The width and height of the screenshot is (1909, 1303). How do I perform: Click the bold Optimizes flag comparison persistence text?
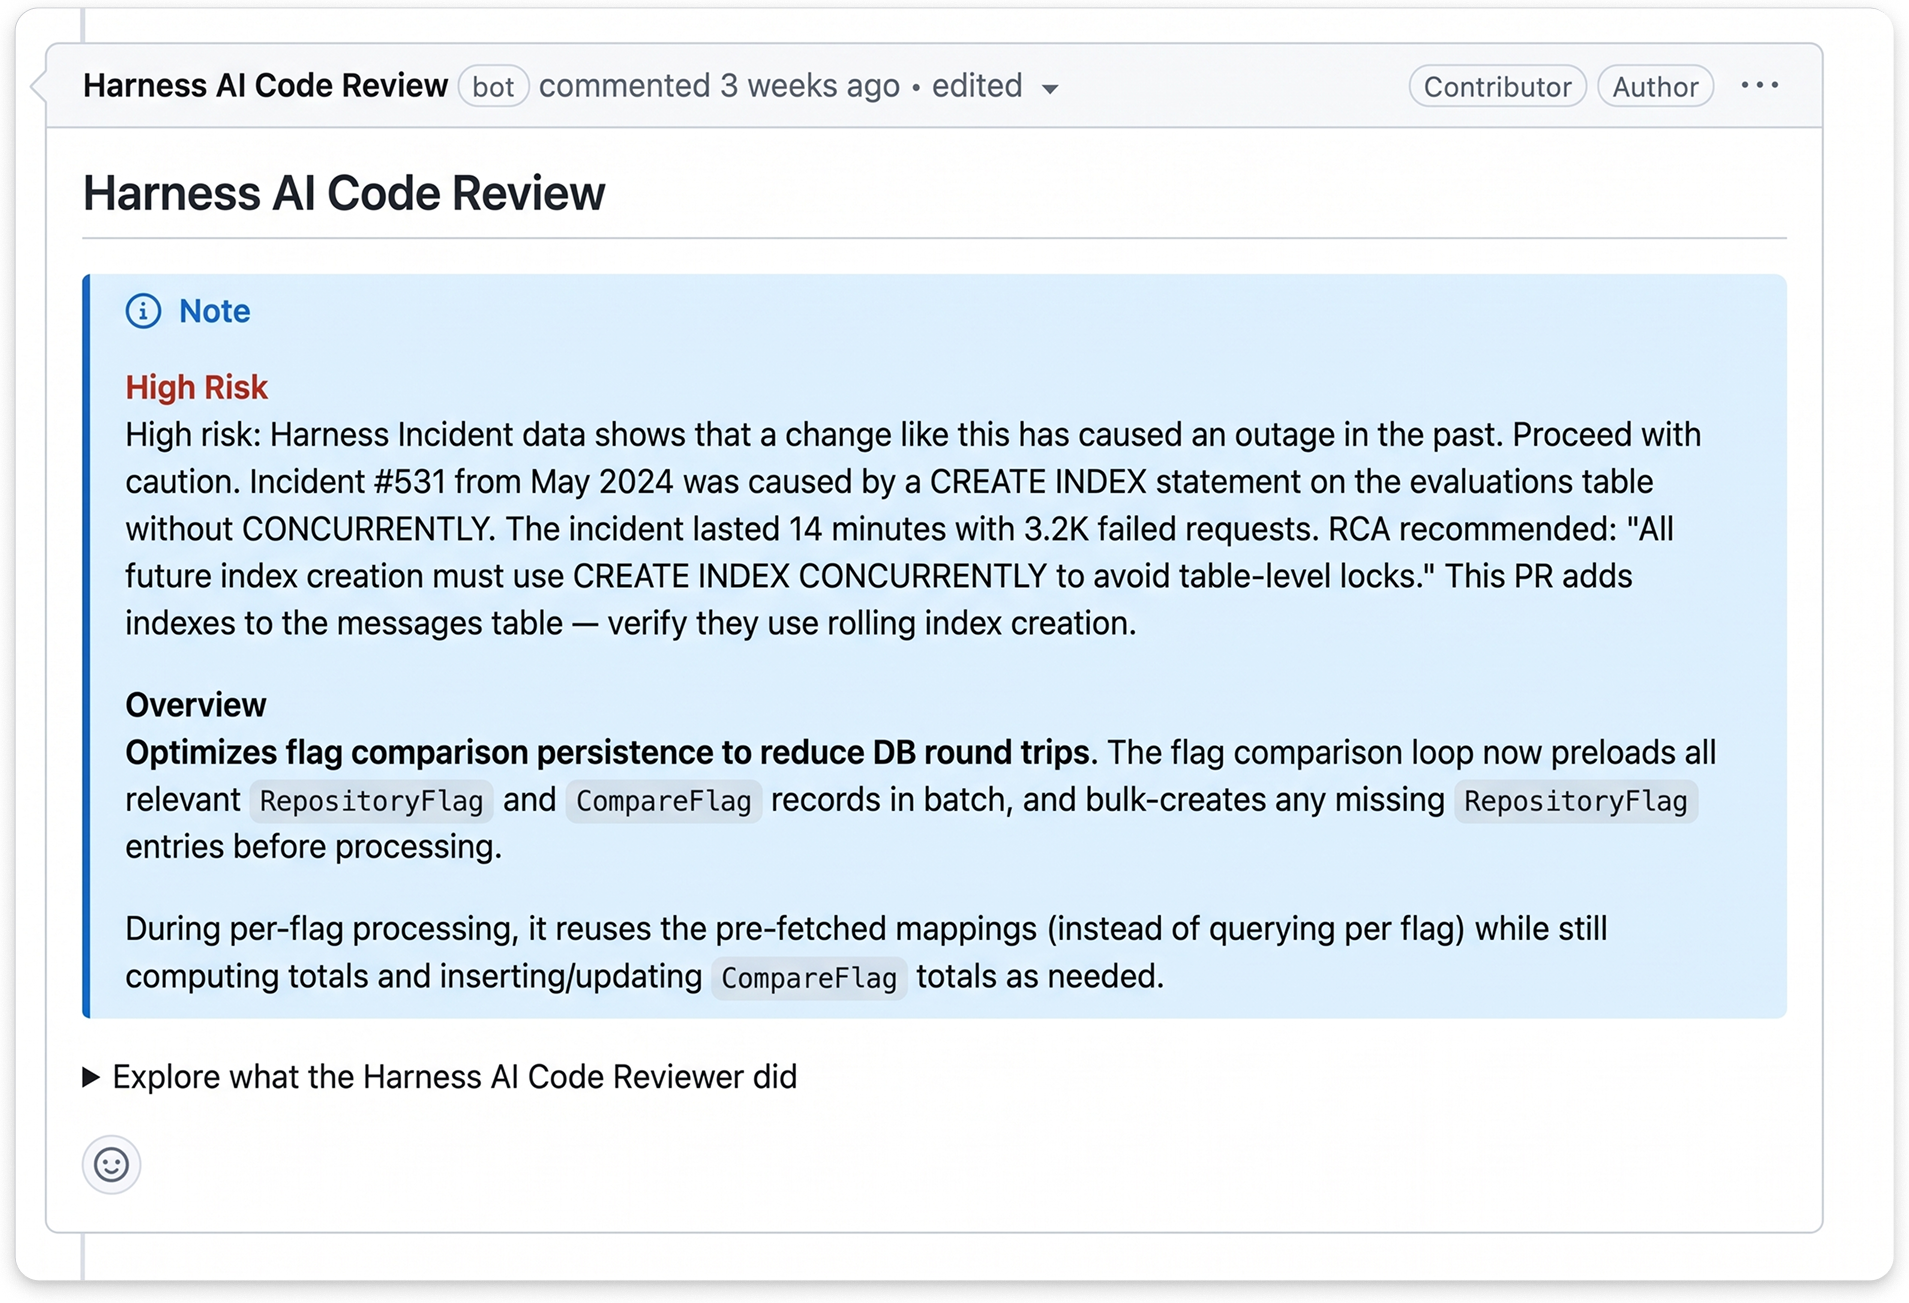click(x=607, y=752)
